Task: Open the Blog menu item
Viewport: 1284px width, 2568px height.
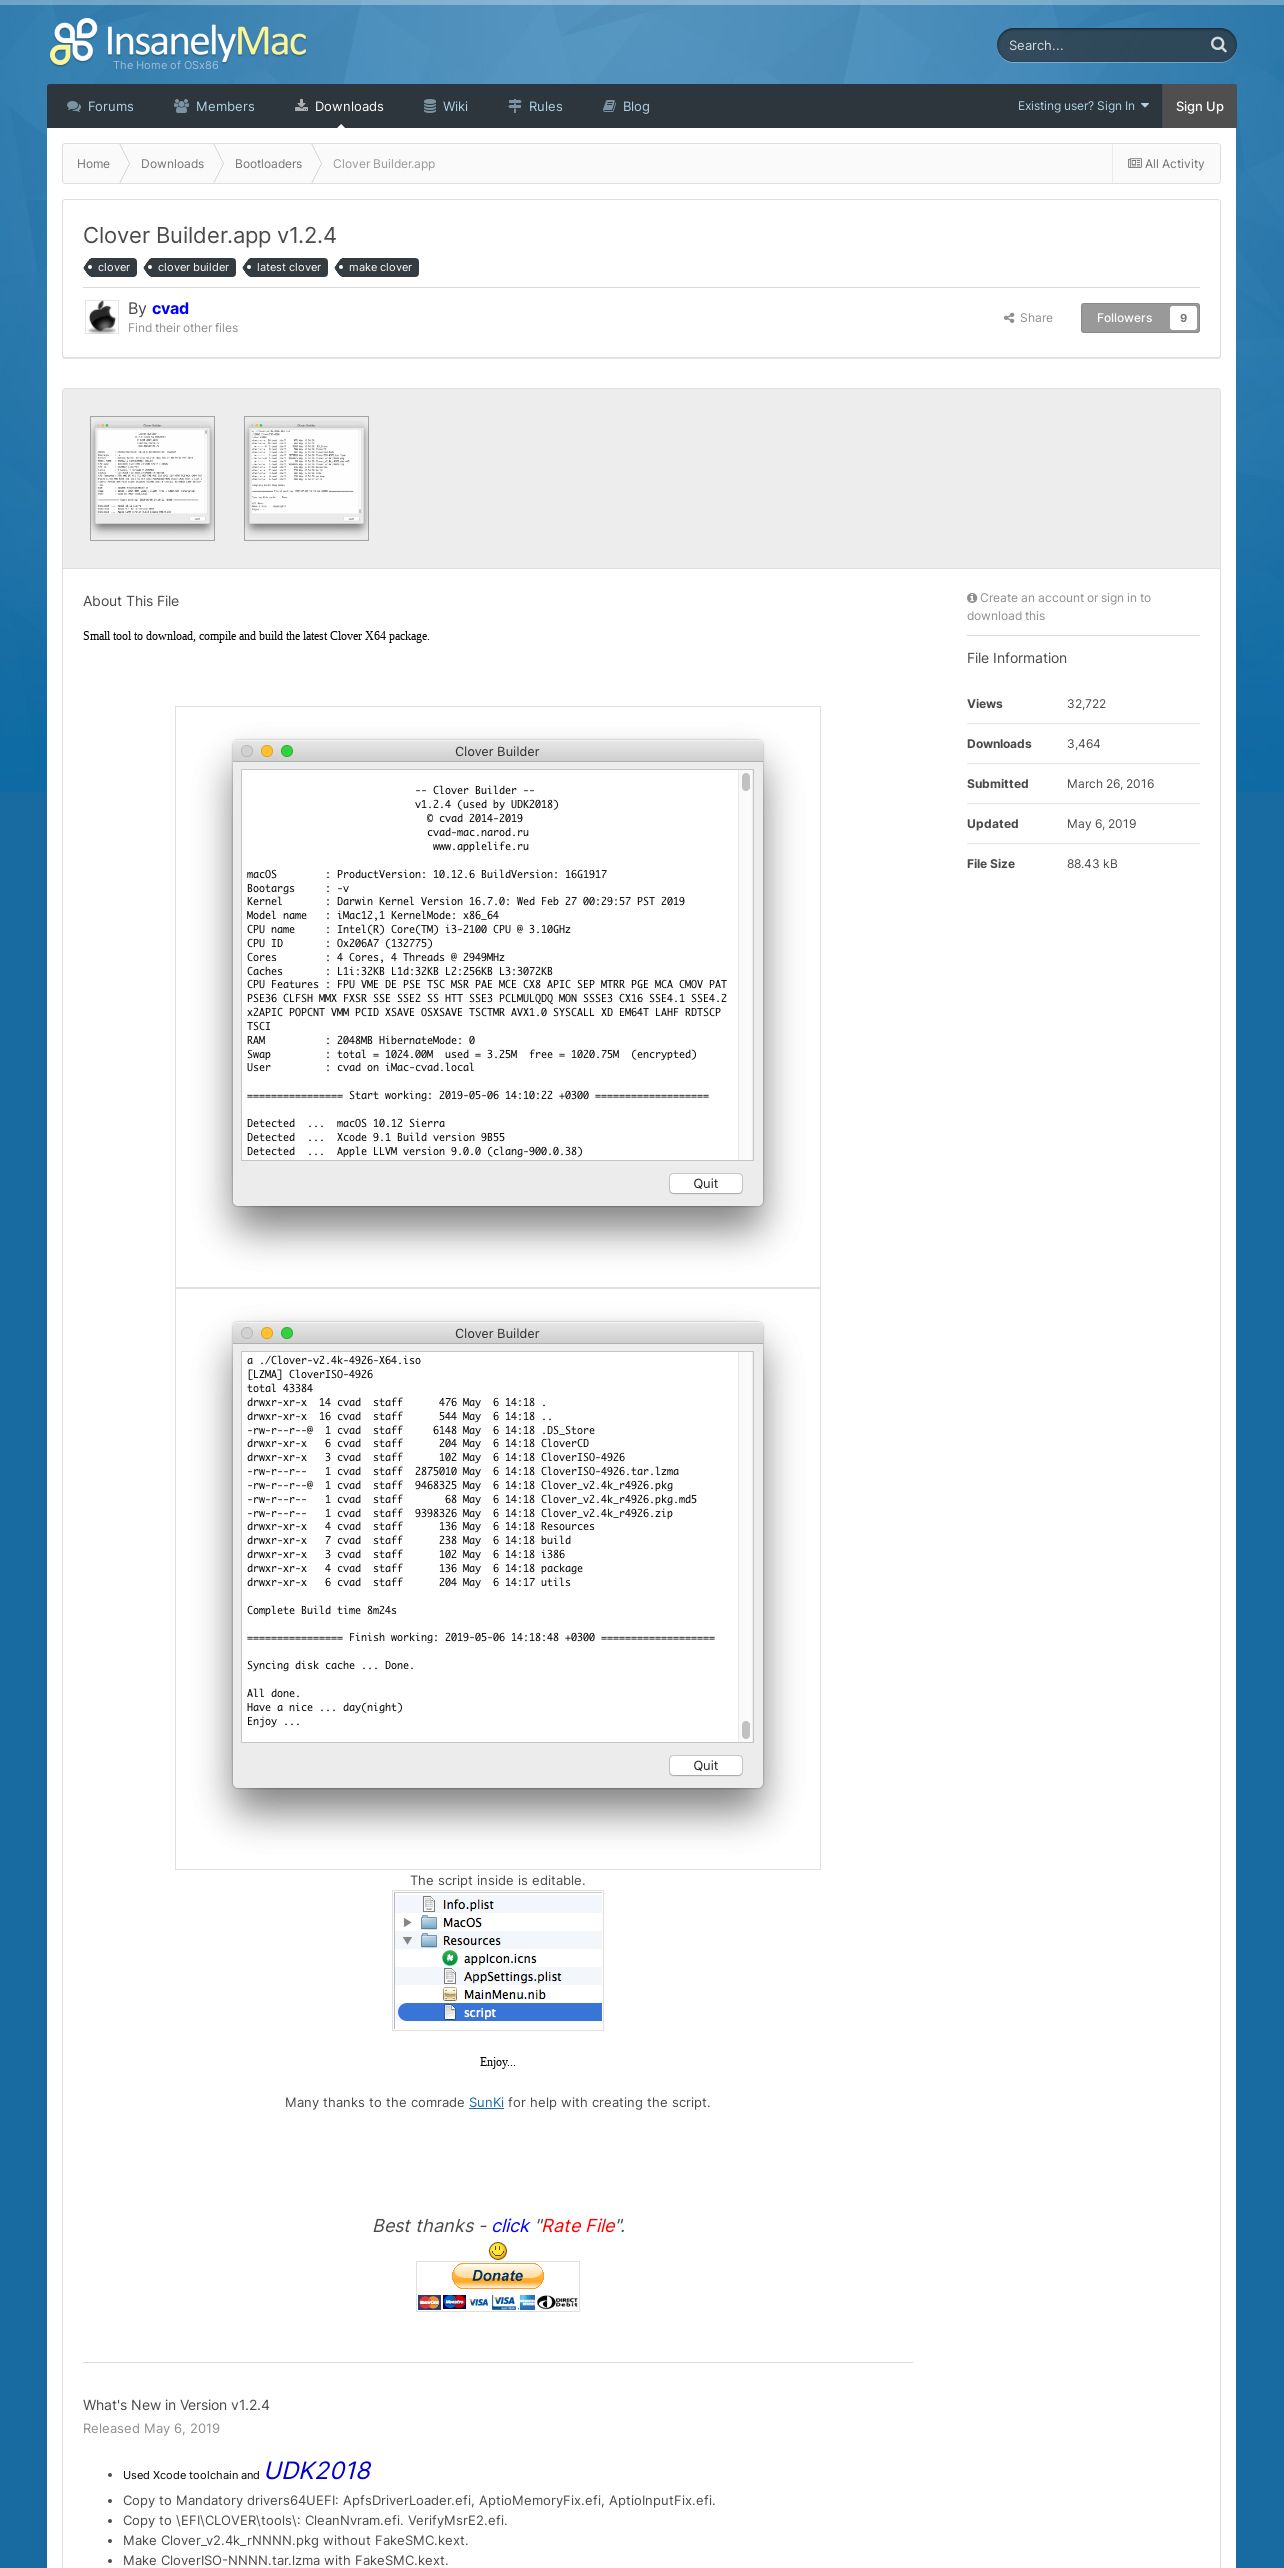Action: (x=626, y=106)
